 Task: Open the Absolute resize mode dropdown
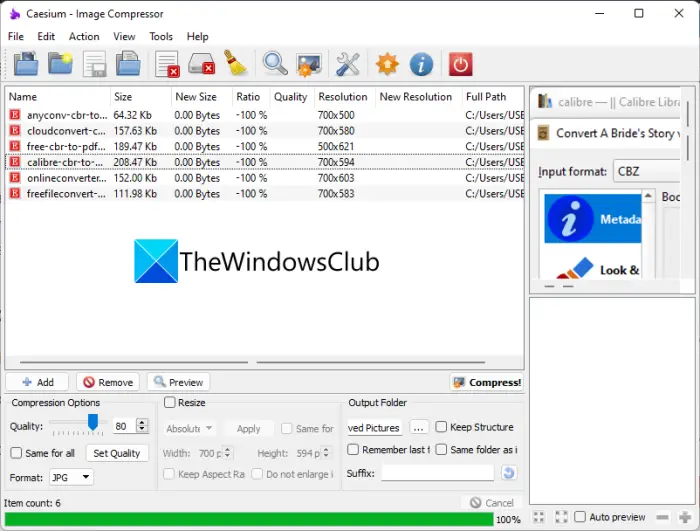click(189, 429)
